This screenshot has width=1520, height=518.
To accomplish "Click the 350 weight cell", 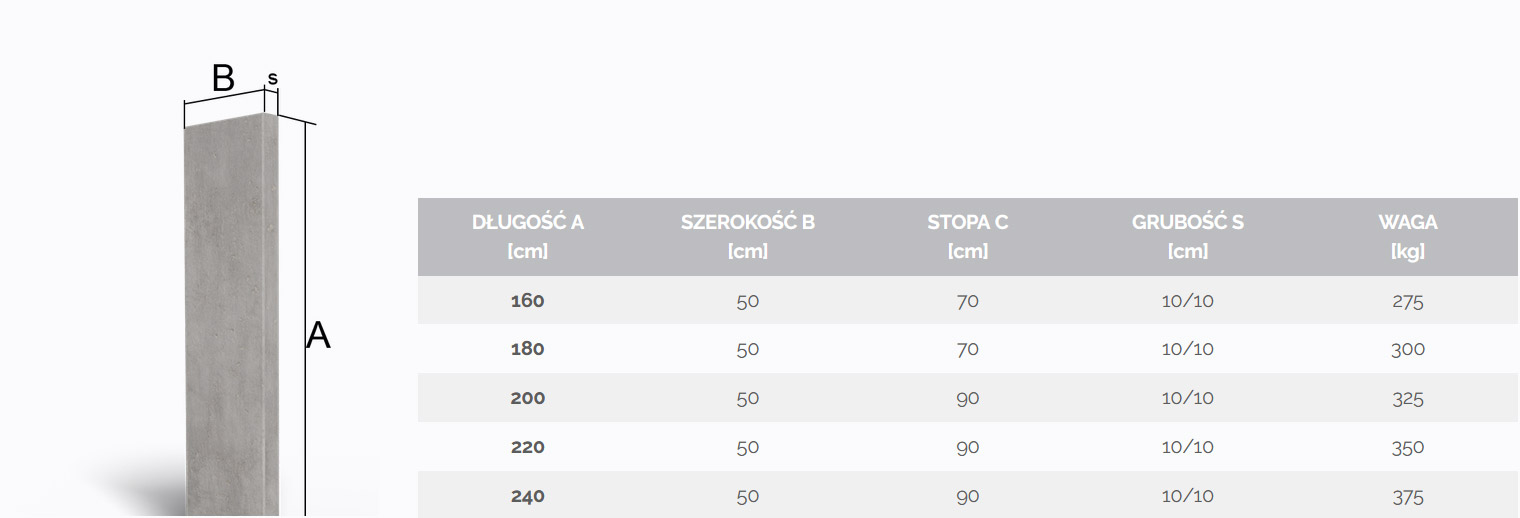I will tap(1408, 448).
